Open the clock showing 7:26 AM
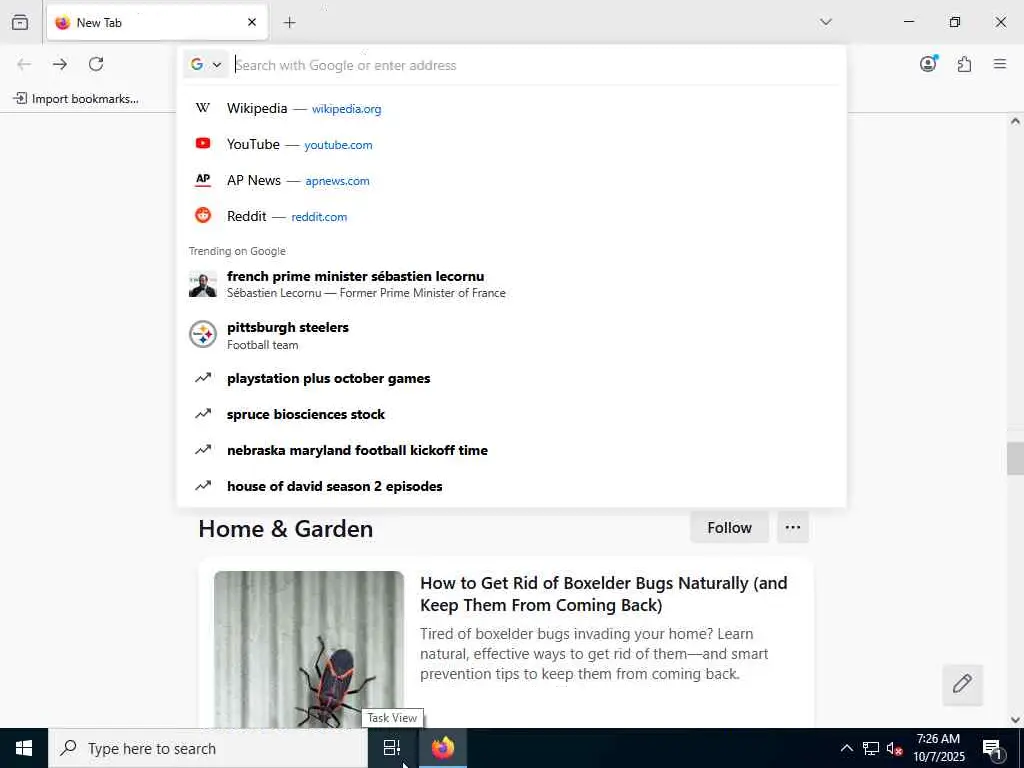This screenshot has width=1024, height=768. pos(938,748)
